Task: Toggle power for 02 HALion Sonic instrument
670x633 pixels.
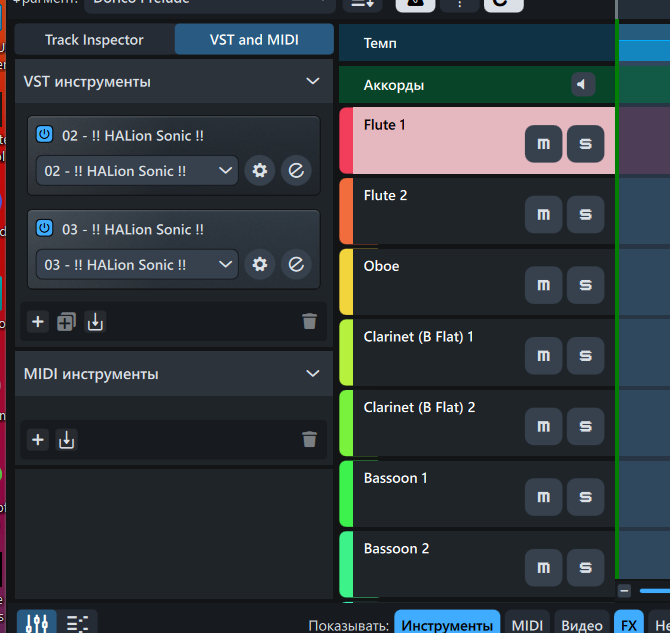Action: coord(44,134)
